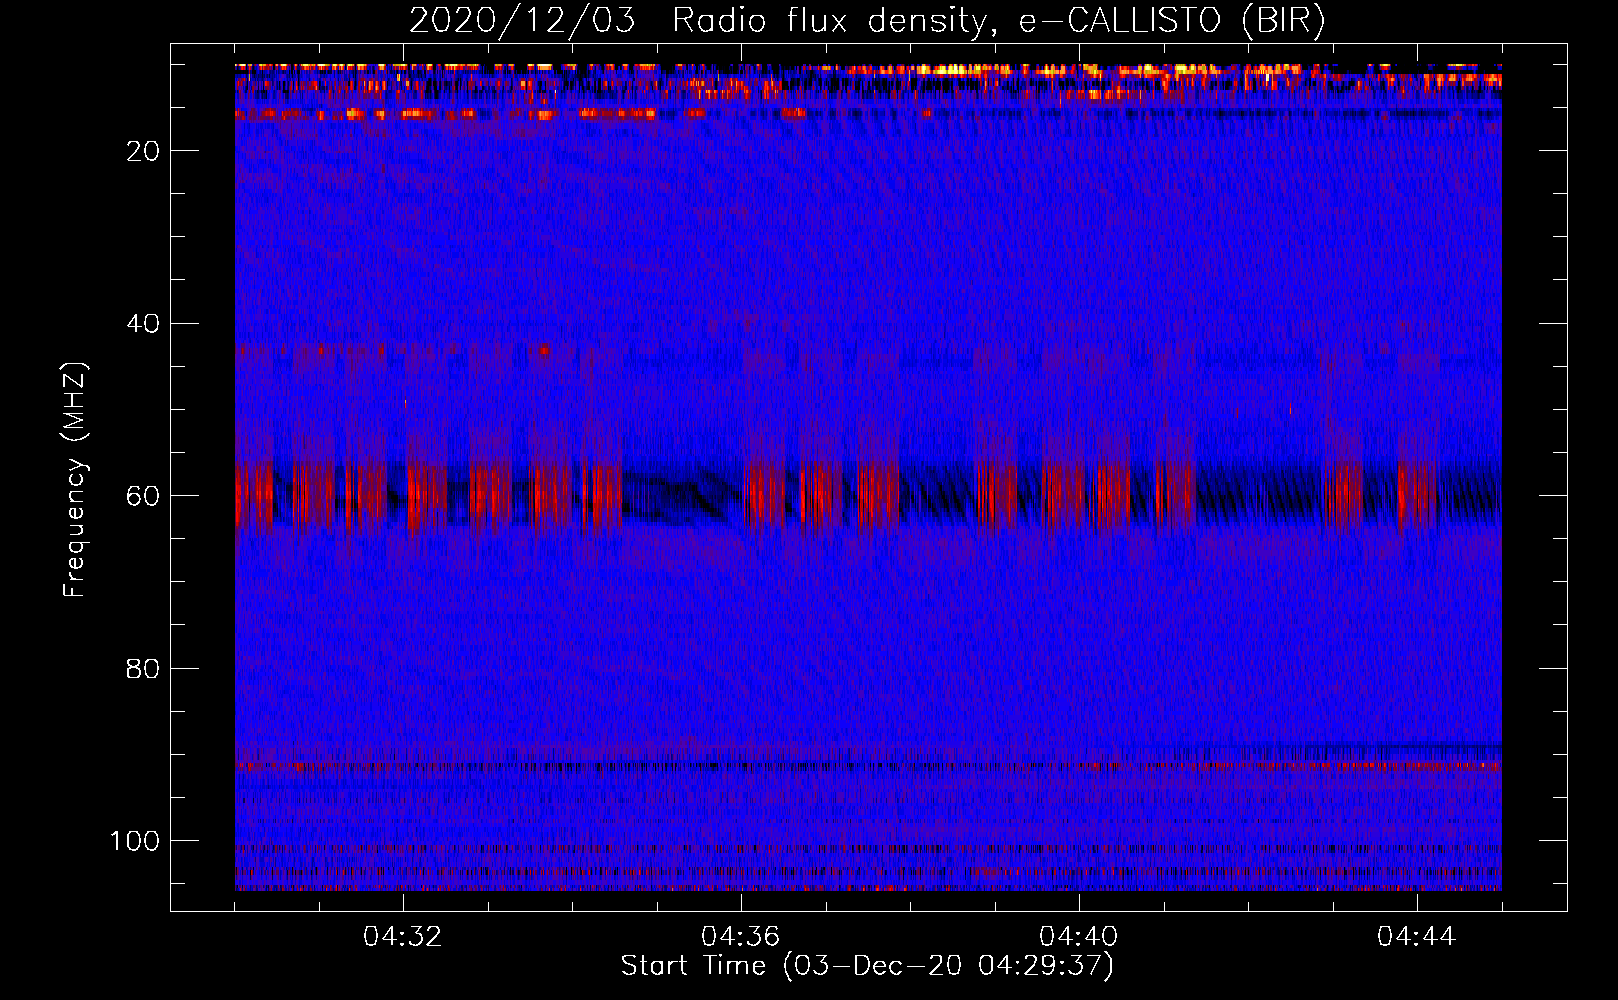
Task: Click the '04:32' time tick label
Action: click(x=403, y=937)
